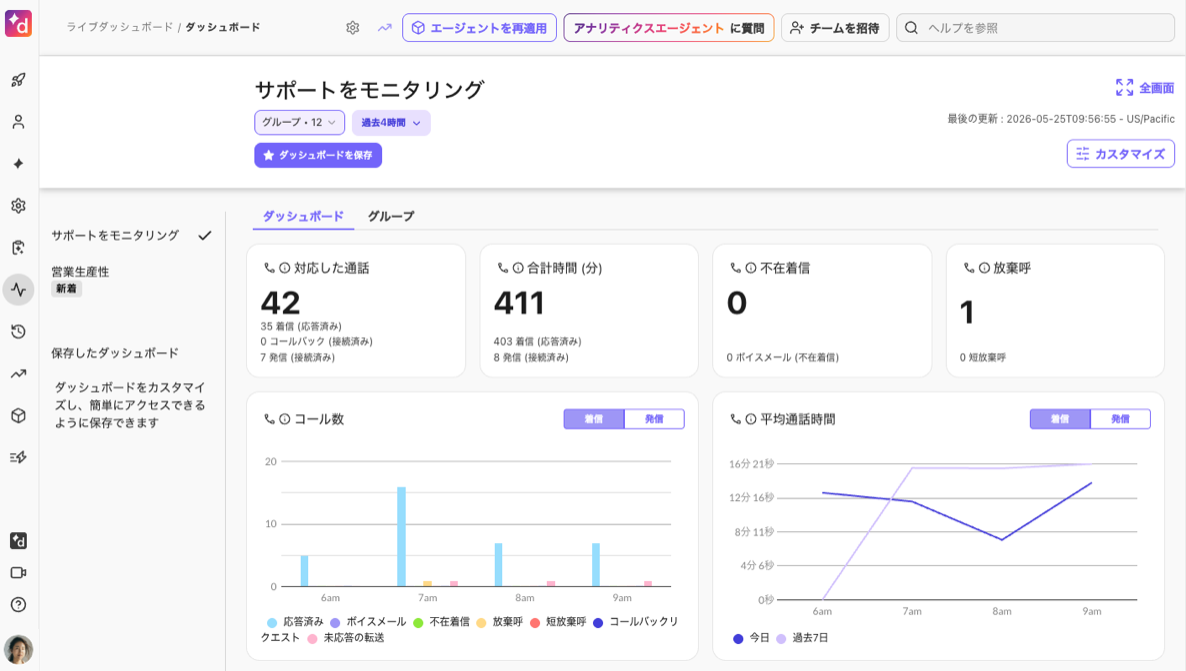Focus the ヘルプを参照 search field
The height and width of the screenshot is (671, 1186).
(1035, 28)
